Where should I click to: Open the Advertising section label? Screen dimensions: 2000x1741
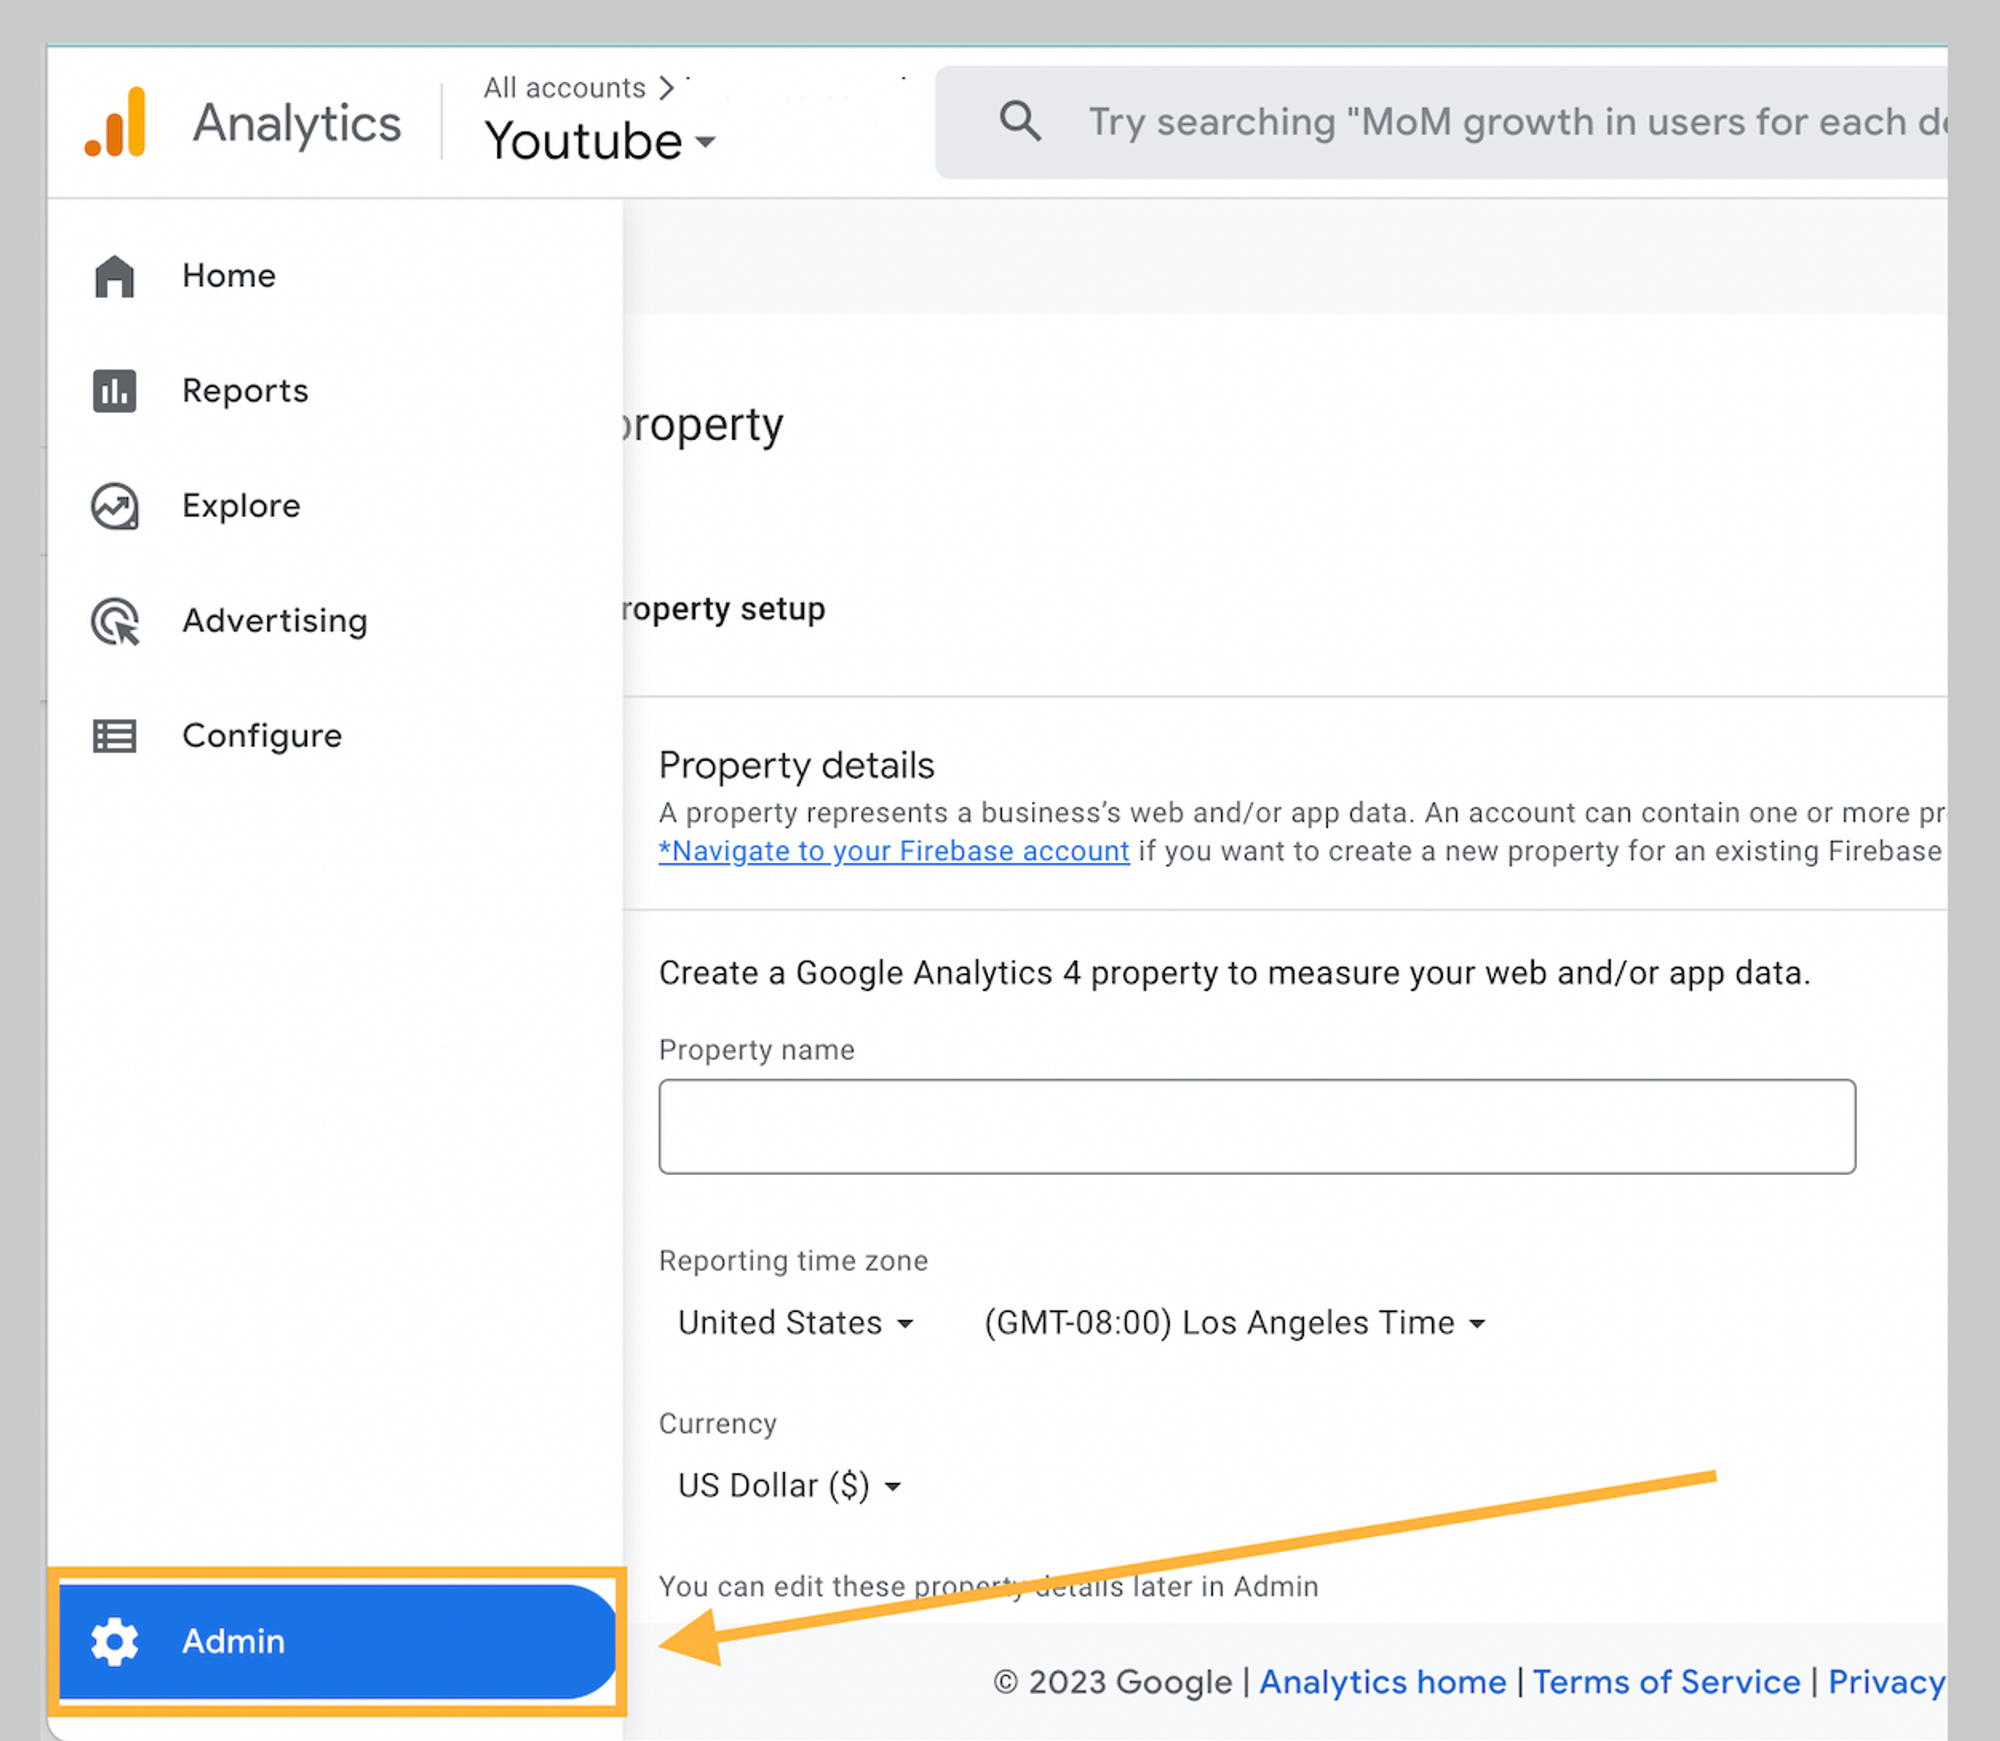pos(274,621)
